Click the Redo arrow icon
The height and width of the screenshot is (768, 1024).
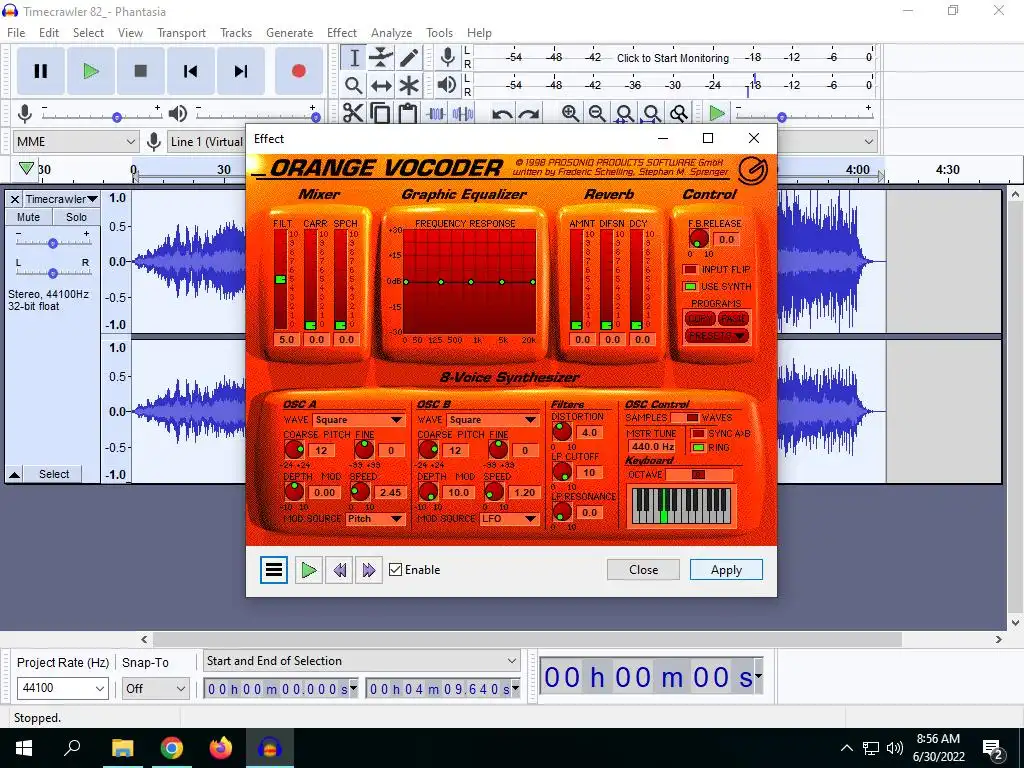[529, 114]
